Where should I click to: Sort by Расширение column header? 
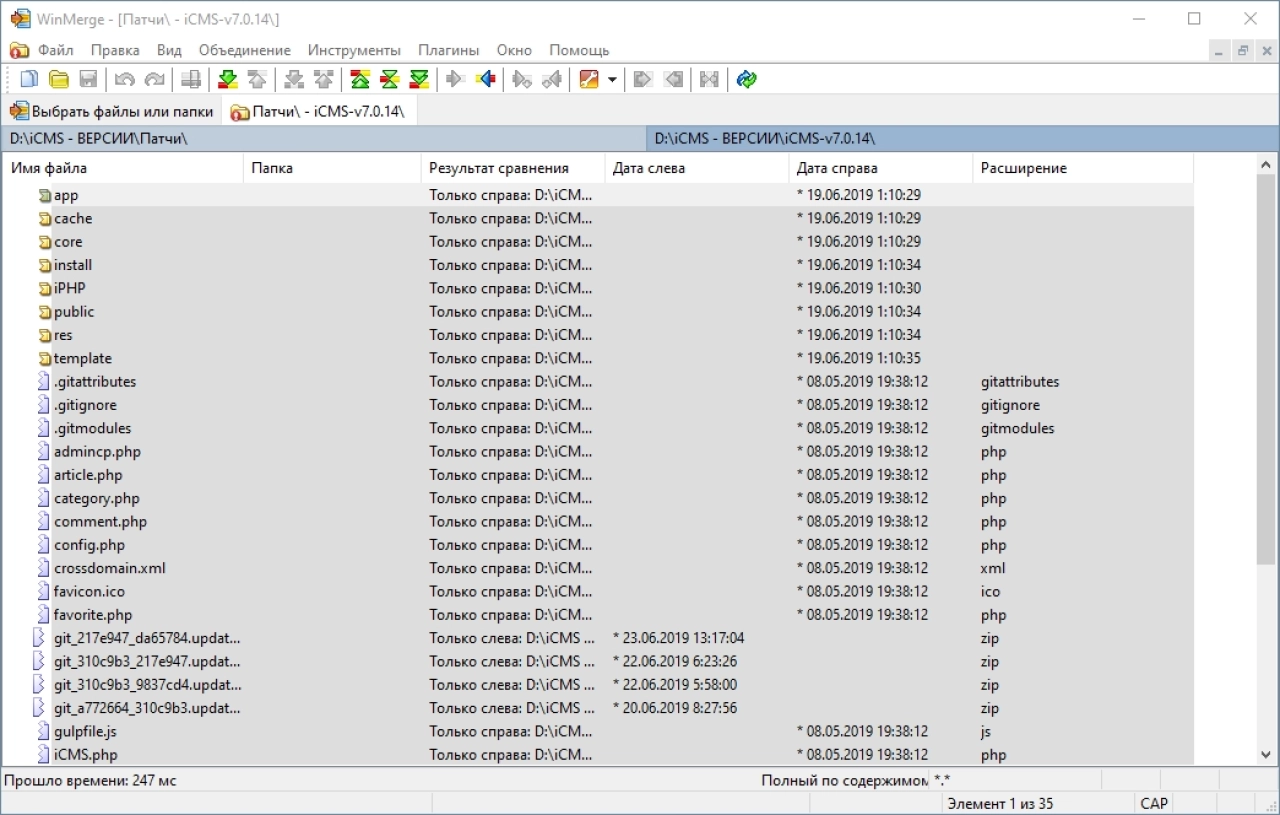point(1083,168)
